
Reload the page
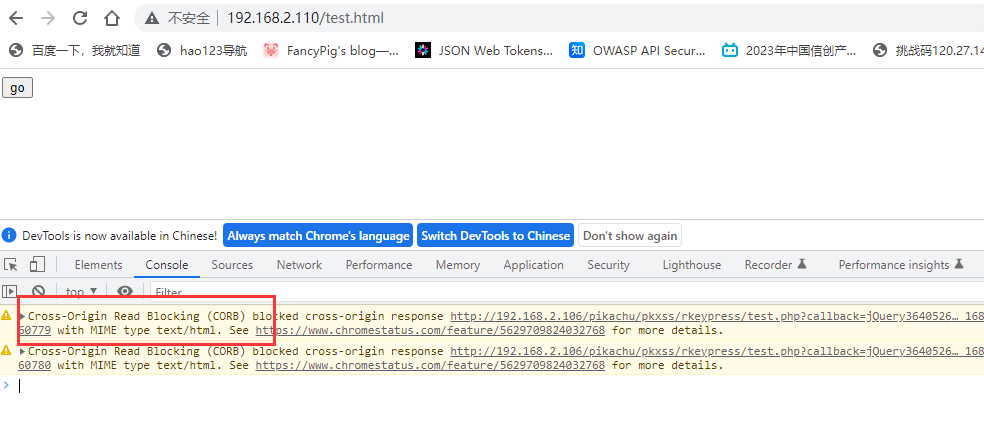[80, 18]
